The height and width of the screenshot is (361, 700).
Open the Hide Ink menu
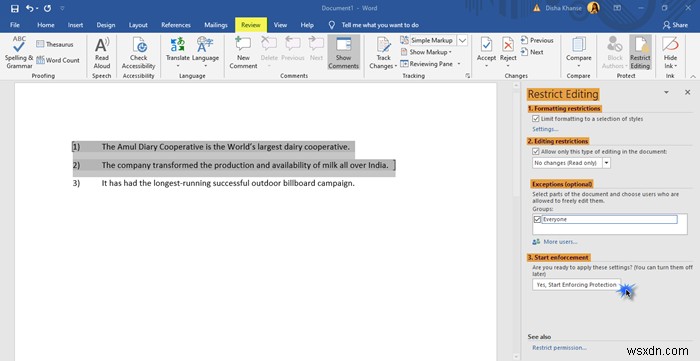[x=670, y=53]
